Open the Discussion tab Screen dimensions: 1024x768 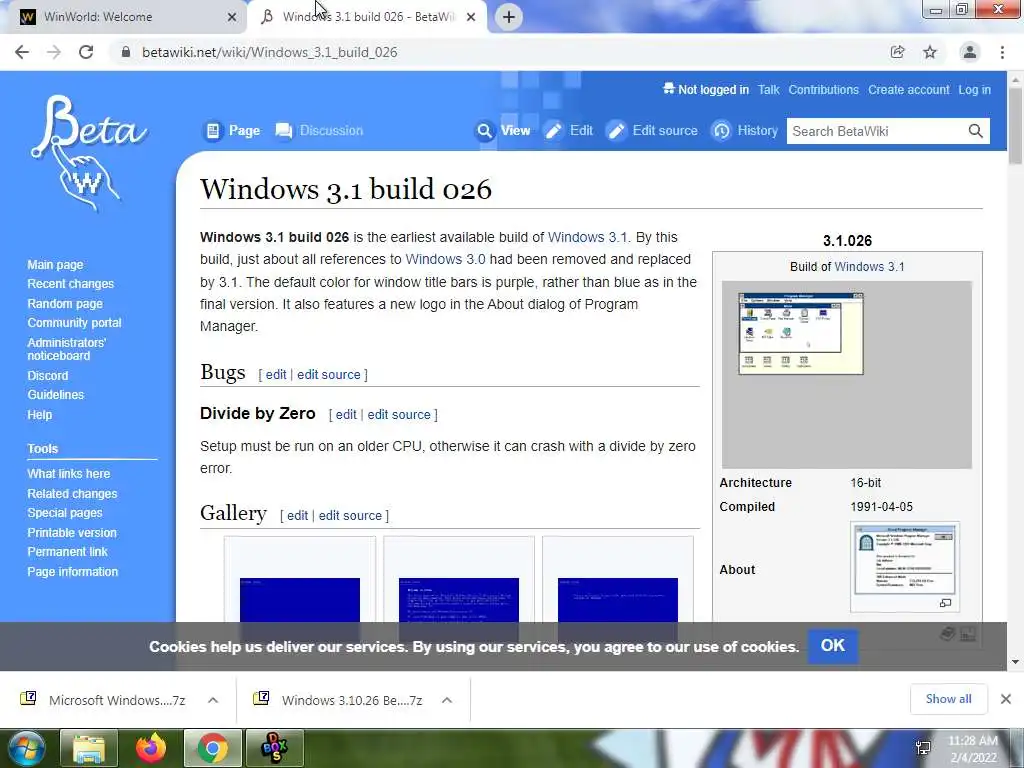pos(319,131)
